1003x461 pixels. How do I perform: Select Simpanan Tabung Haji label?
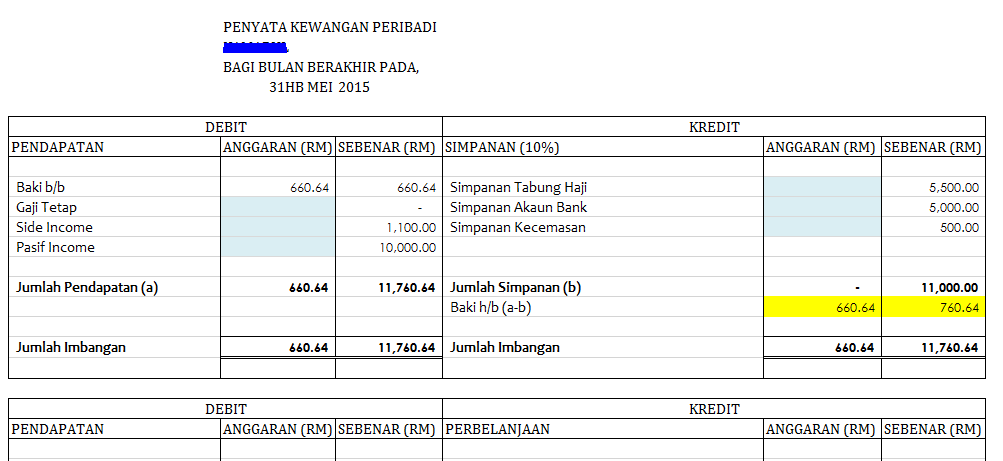519,187
